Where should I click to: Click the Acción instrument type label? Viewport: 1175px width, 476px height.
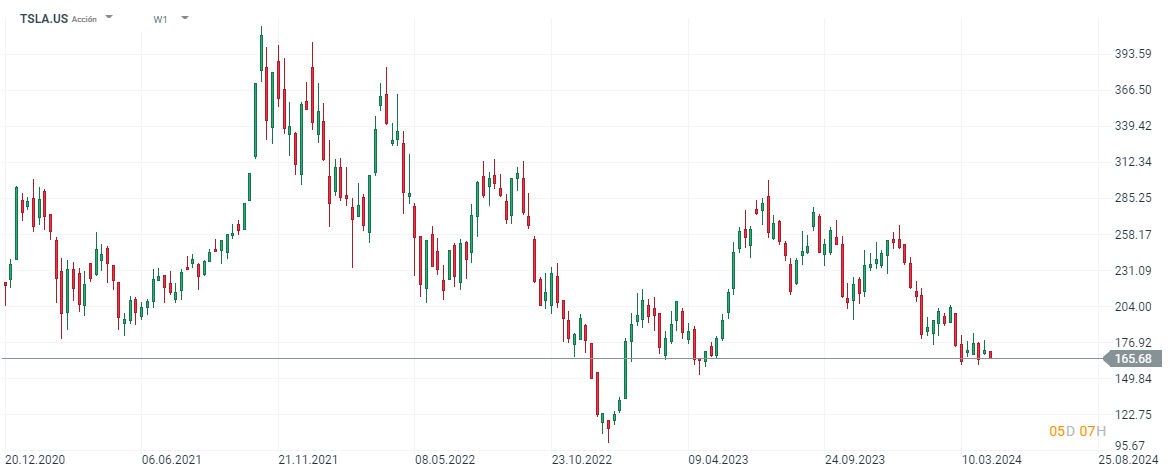[85, 19]
